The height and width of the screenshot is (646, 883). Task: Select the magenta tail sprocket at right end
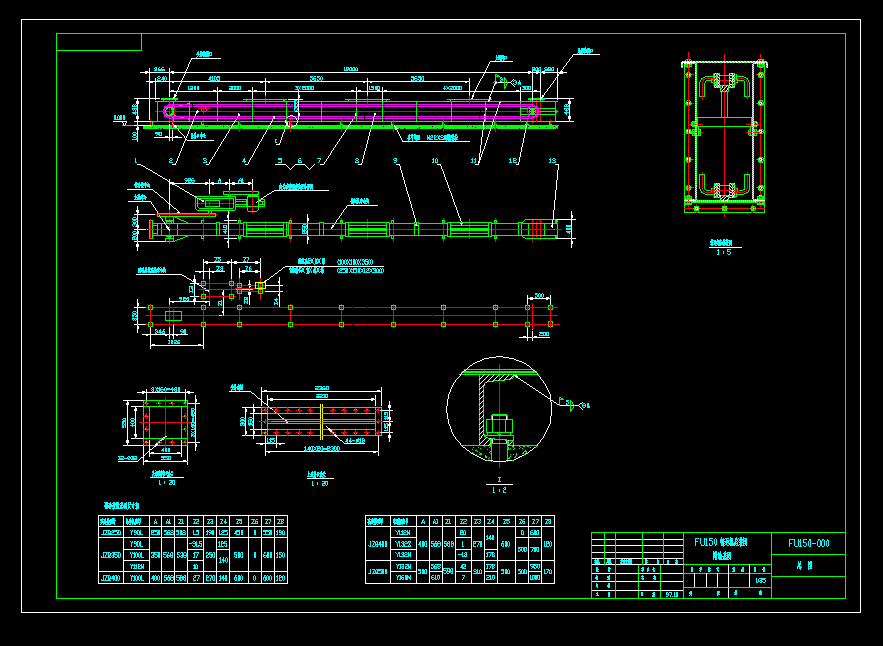pyautogui.click(x=532, y=112)
